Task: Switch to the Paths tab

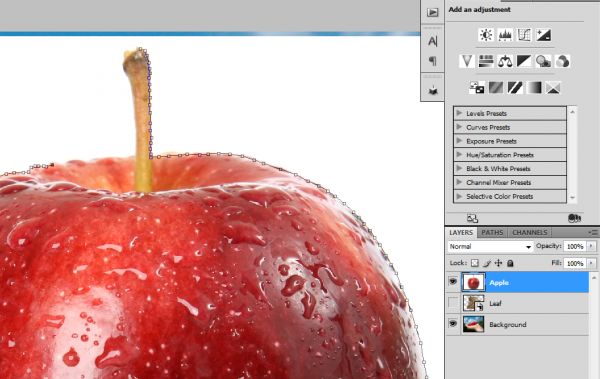Action: click(x=492, y=232)
